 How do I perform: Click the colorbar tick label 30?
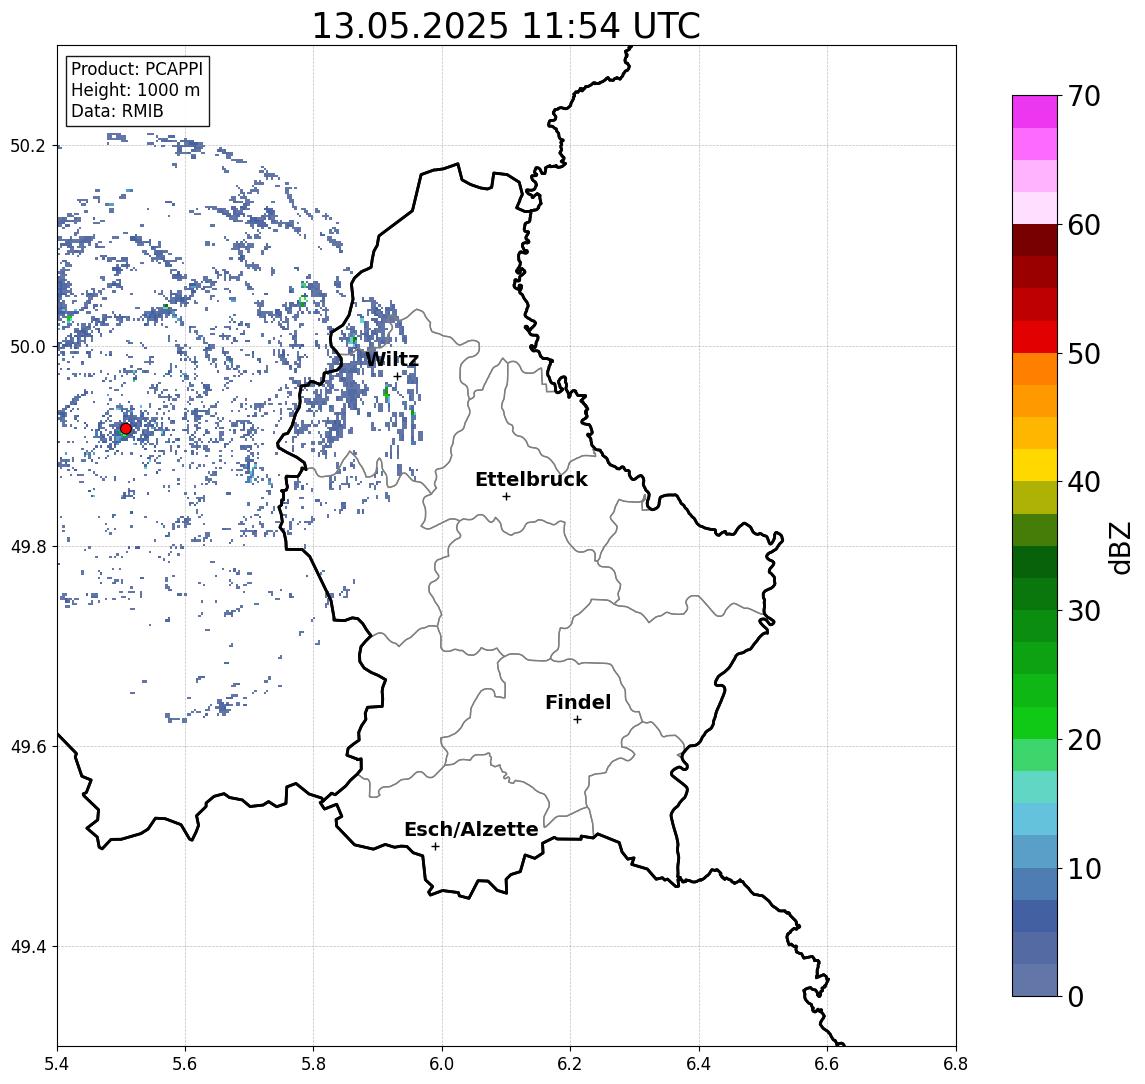click(1084, 611)
